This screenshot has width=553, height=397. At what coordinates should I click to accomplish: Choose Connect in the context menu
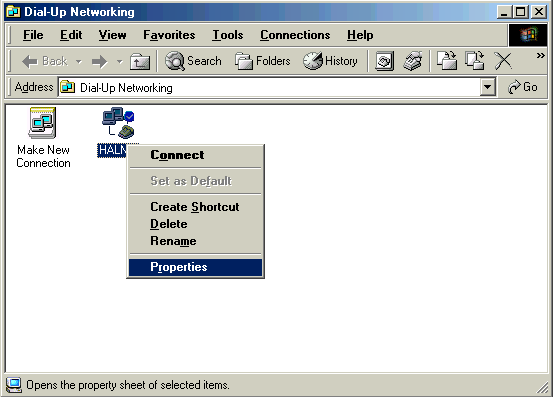coord(195,155)
